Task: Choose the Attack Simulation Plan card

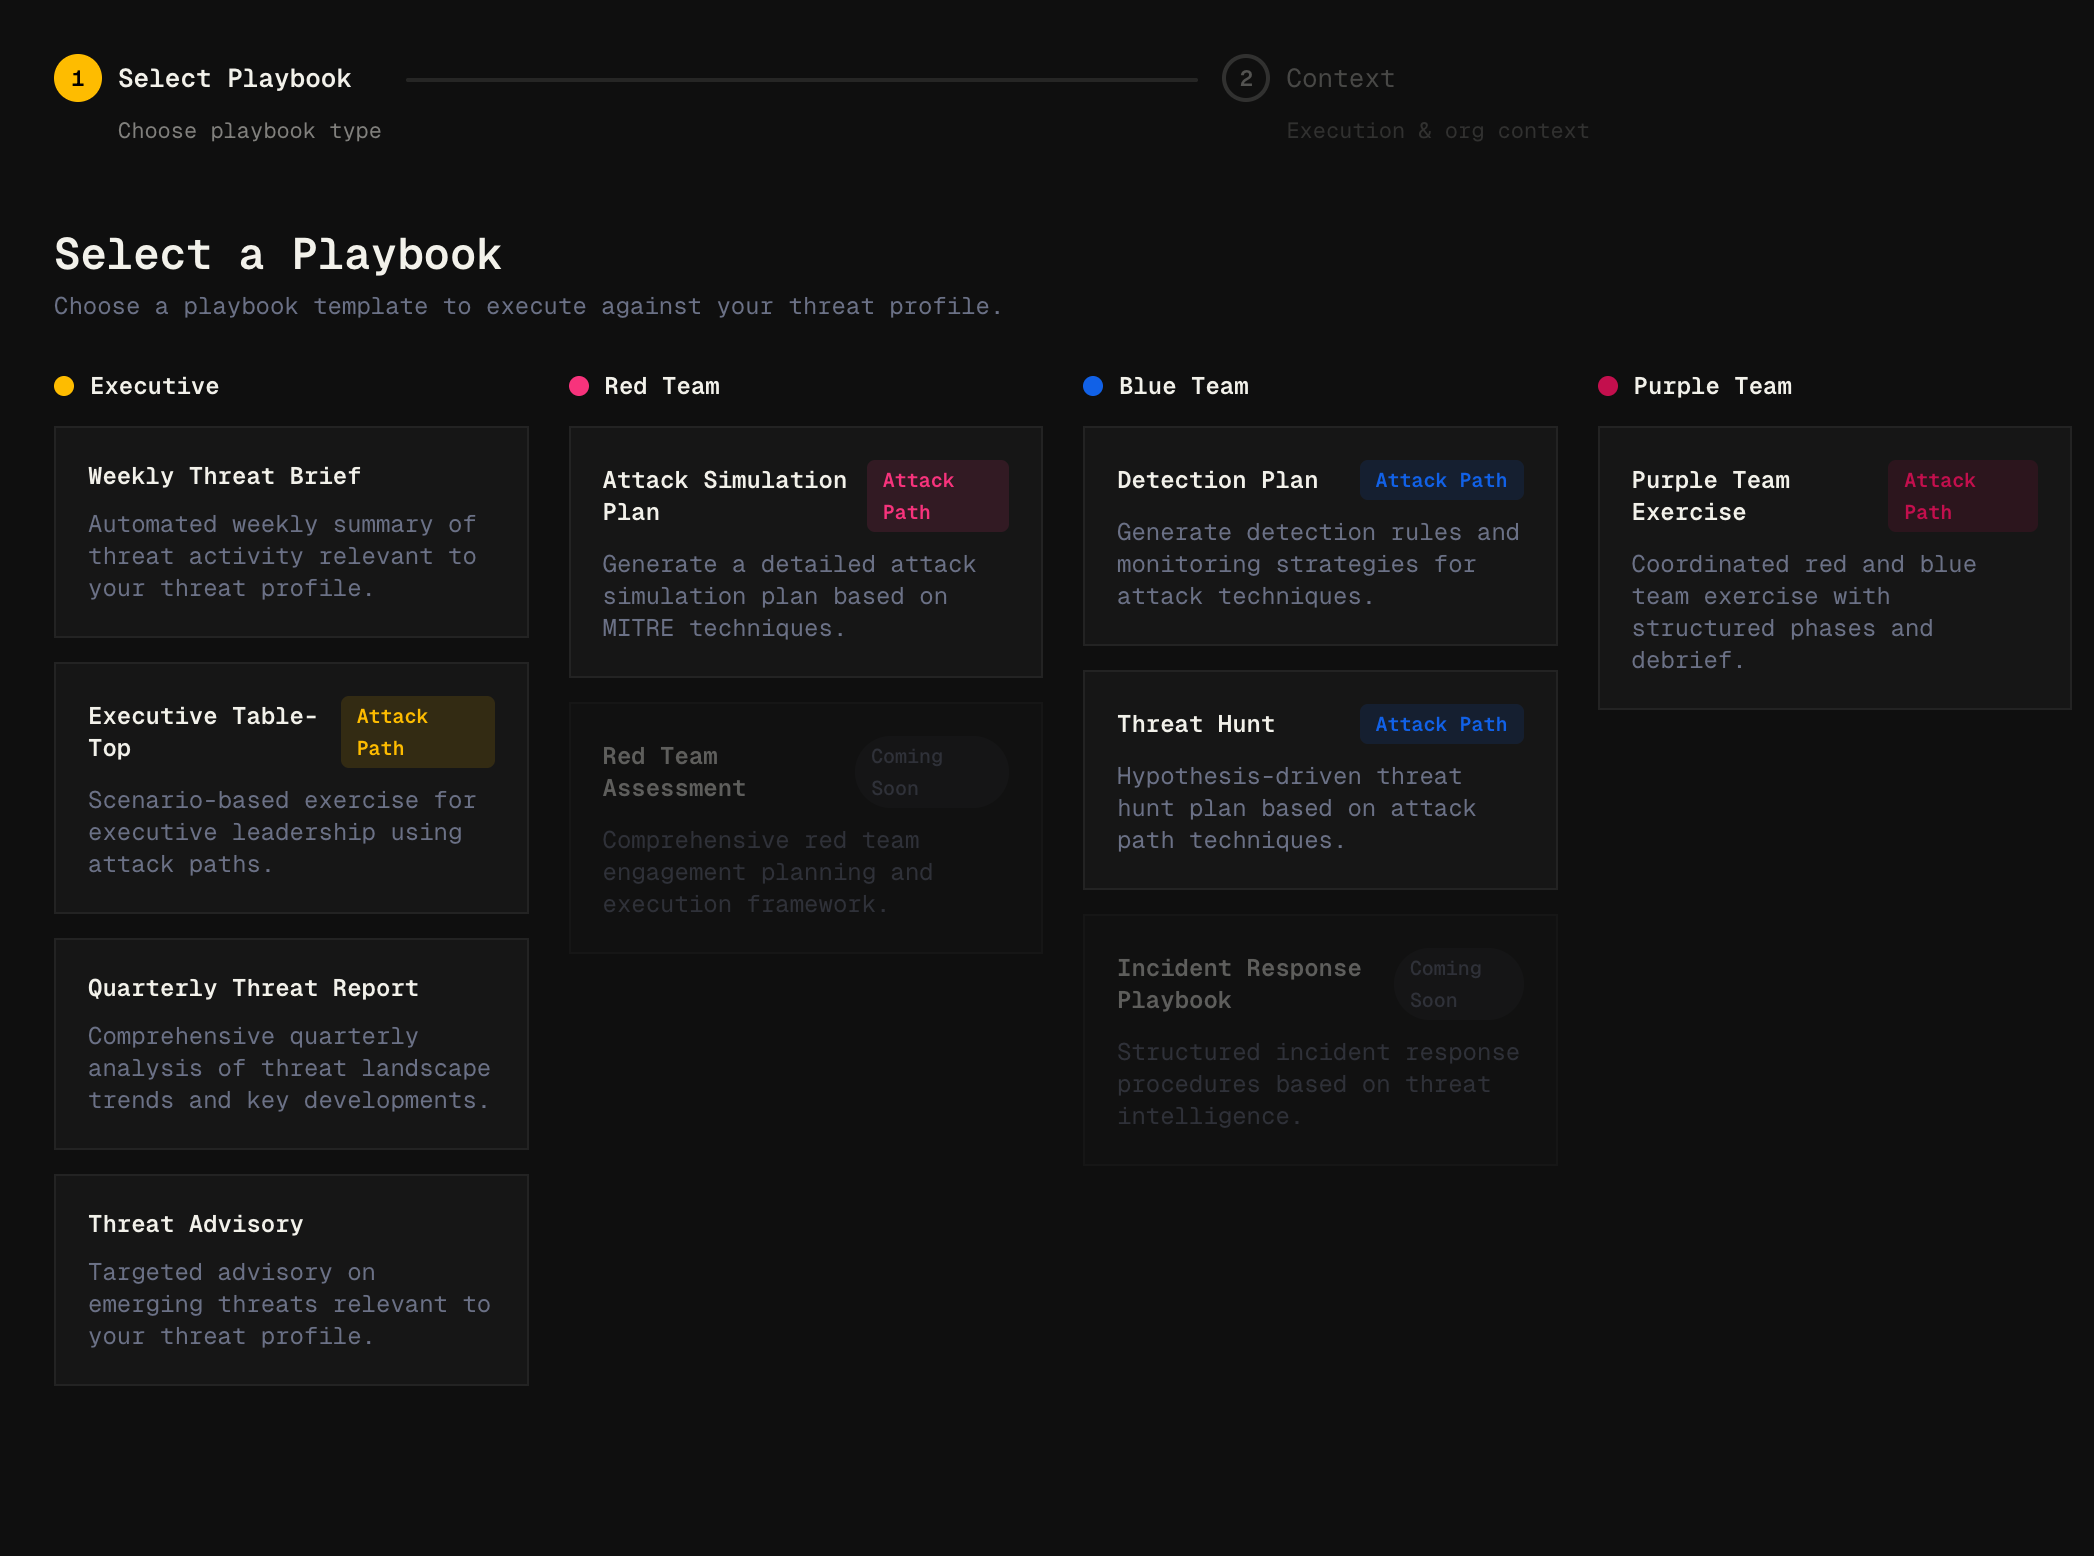Action: click(x=806, y=552)
